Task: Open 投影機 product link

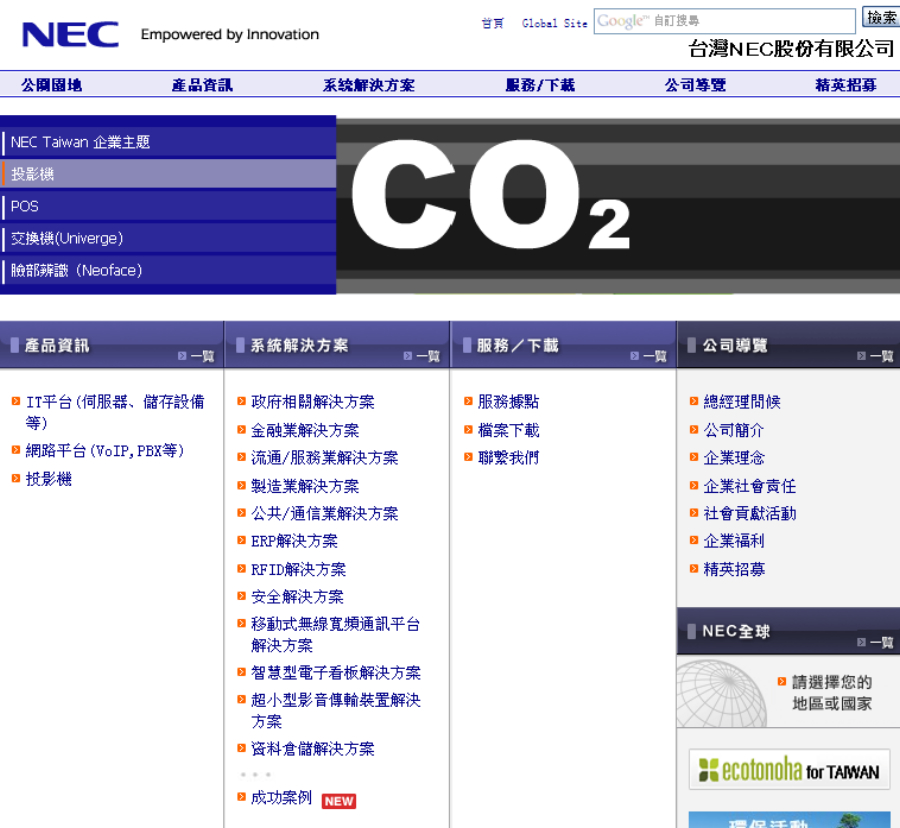Action: 49,479
